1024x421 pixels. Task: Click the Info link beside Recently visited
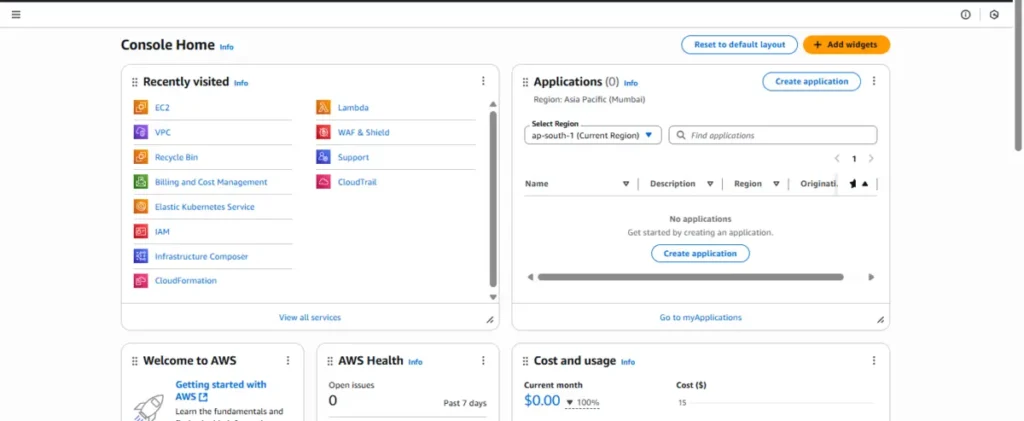pos(241,84)
